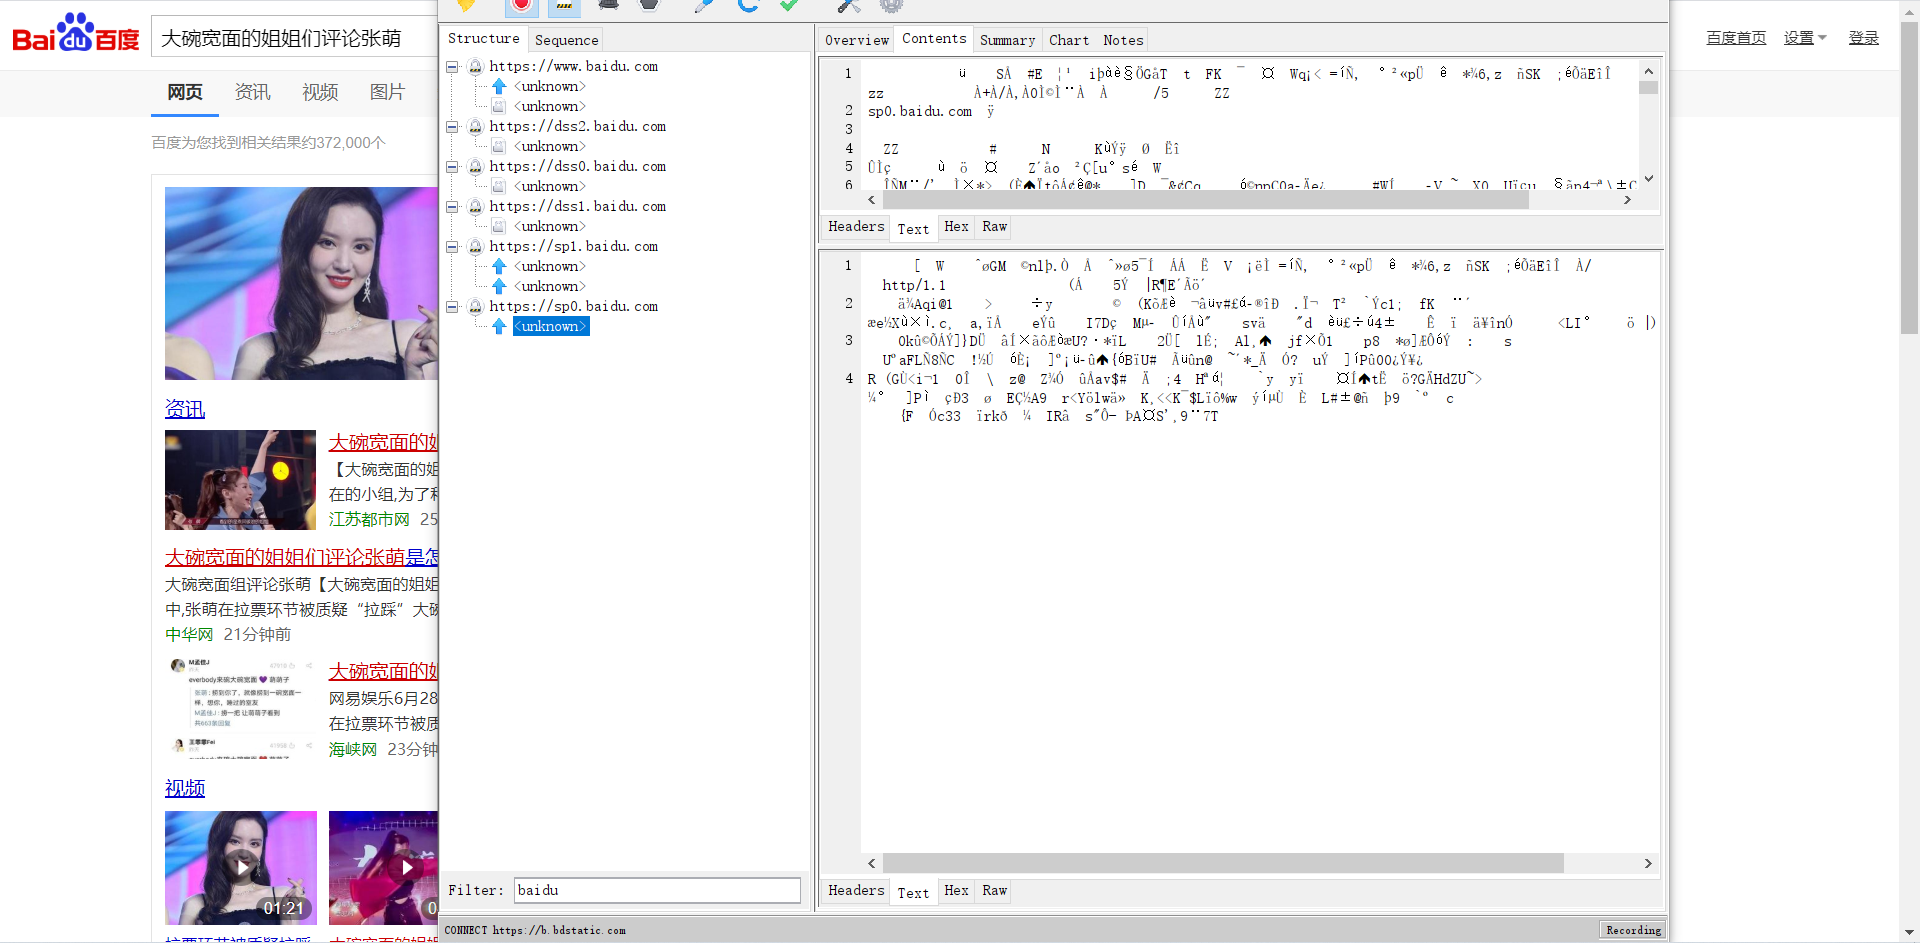Click the pen Compose request icon
This screenshot has width=1920, height=943.
pos(704,5)
